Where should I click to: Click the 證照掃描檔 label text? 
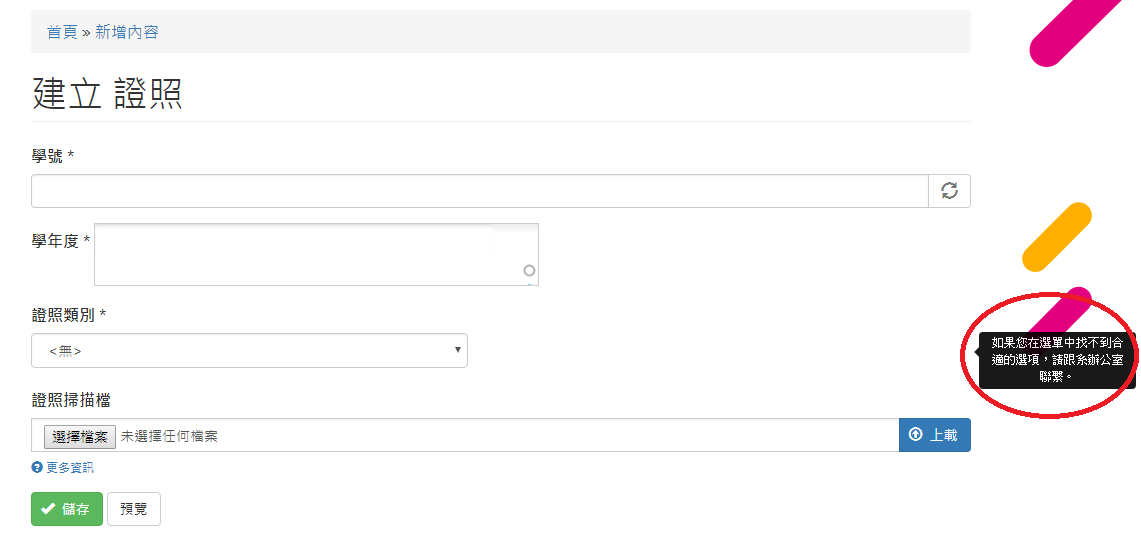click(x=71, y=400)
